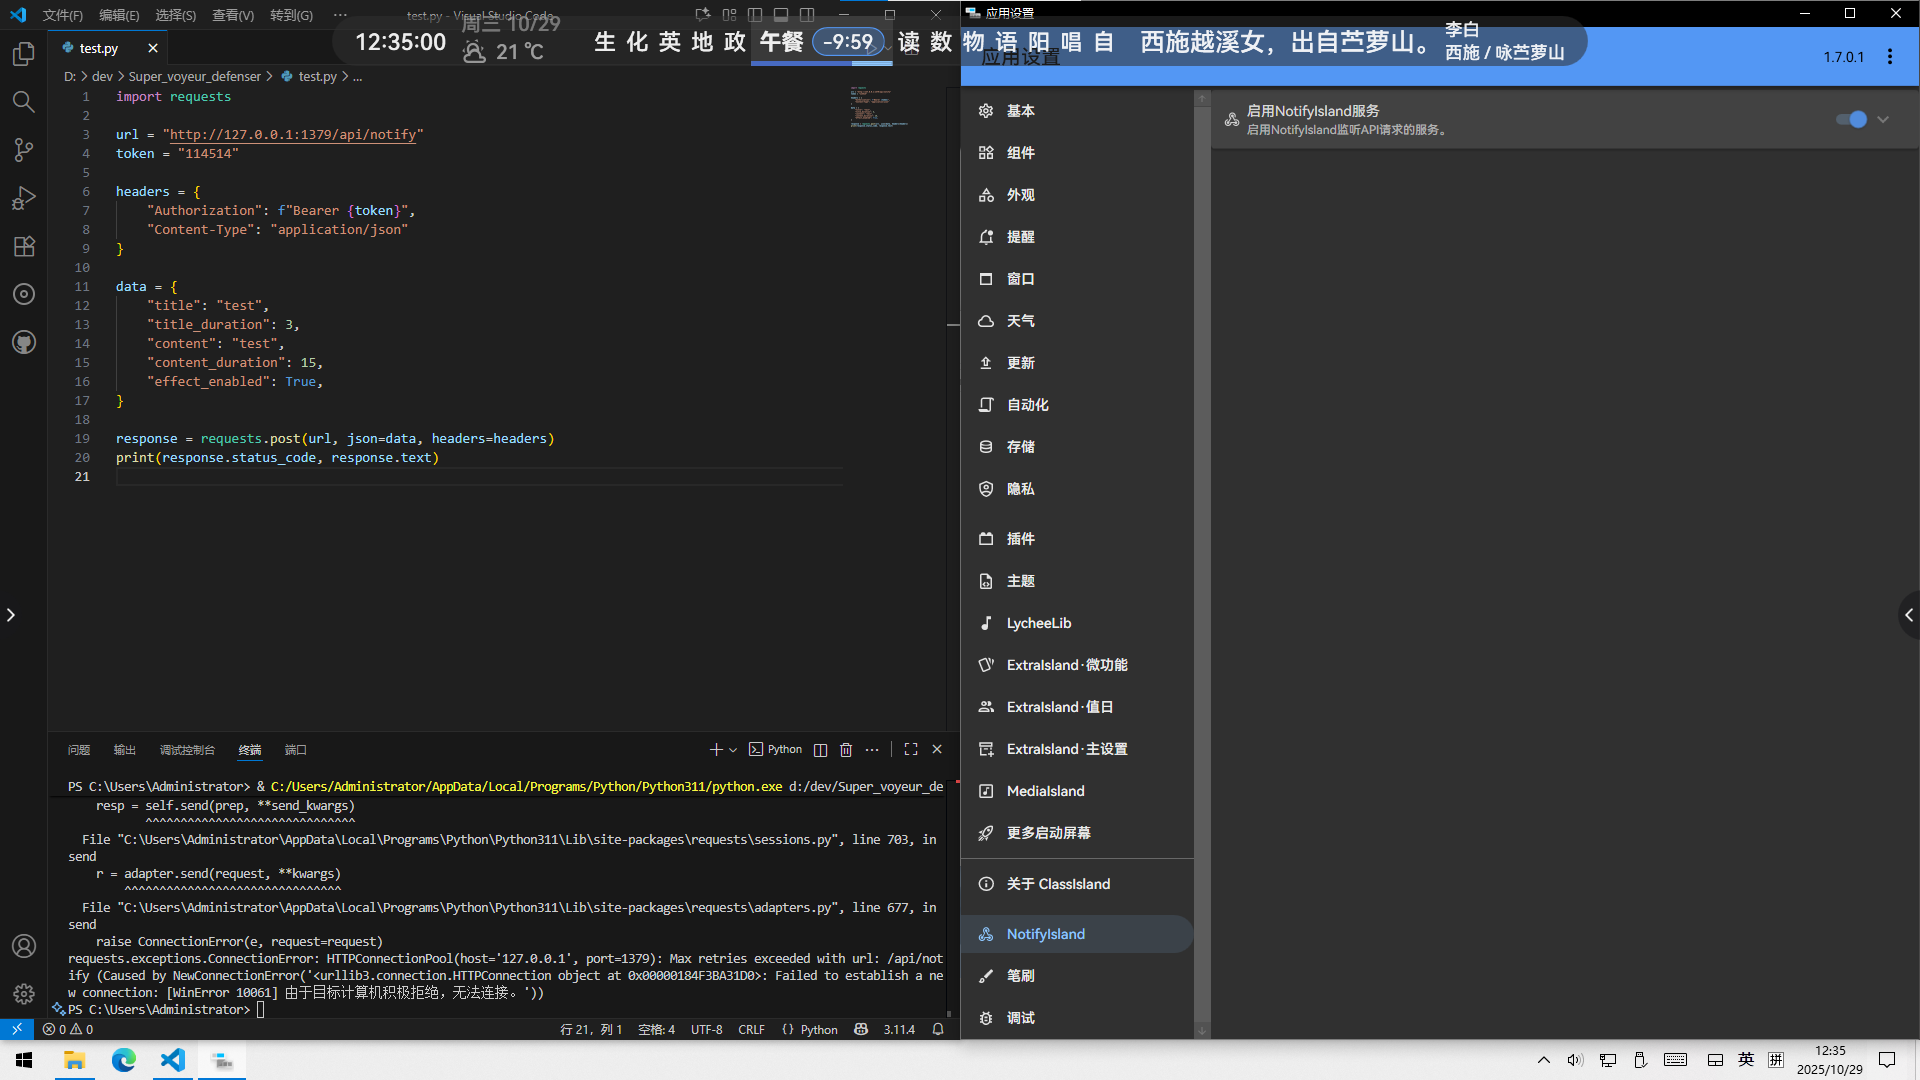Split the terminal panel
This screenshot has height=1080, width=1920.
coord(820,750)
